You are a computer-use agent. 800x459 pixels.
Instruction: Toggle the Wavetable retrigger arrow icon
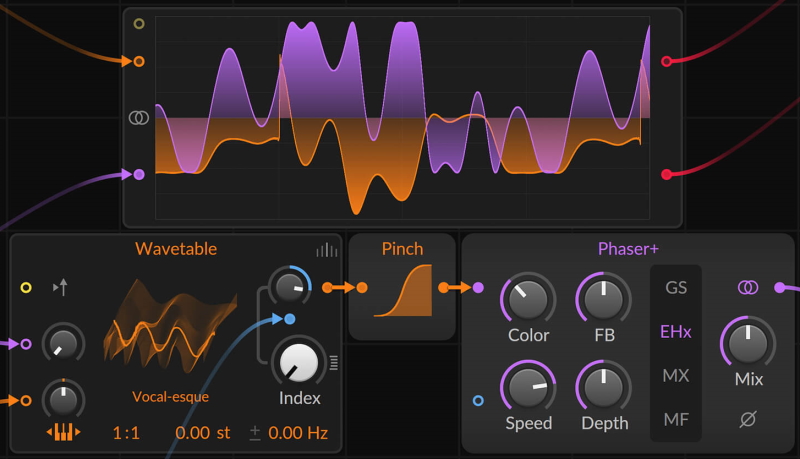coord(60,287)
